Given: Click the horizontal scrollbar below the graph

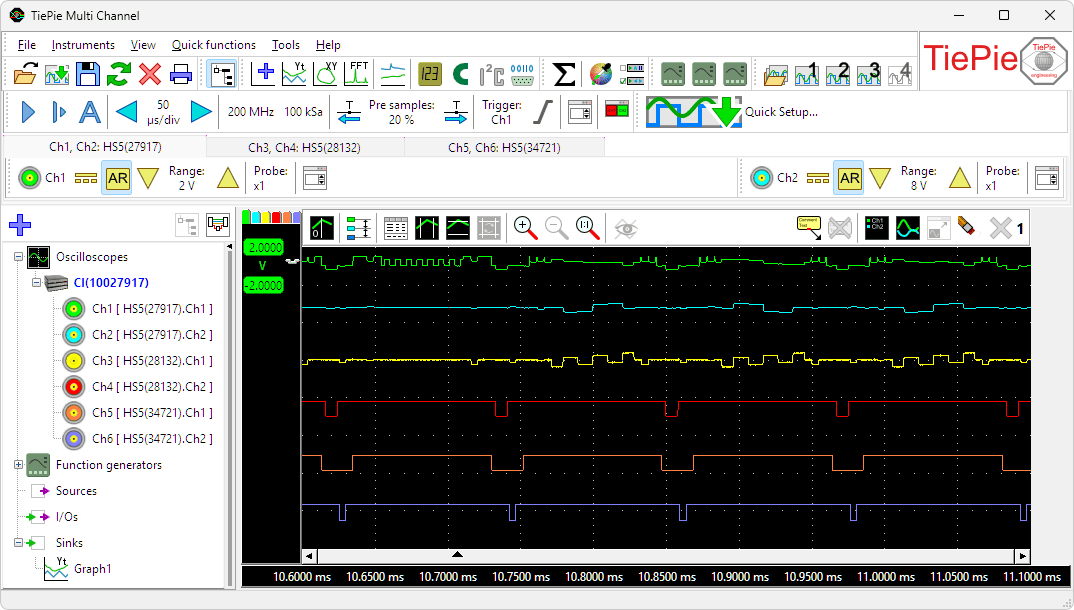Looking at the screenshot, I should (x=660, y=553).
